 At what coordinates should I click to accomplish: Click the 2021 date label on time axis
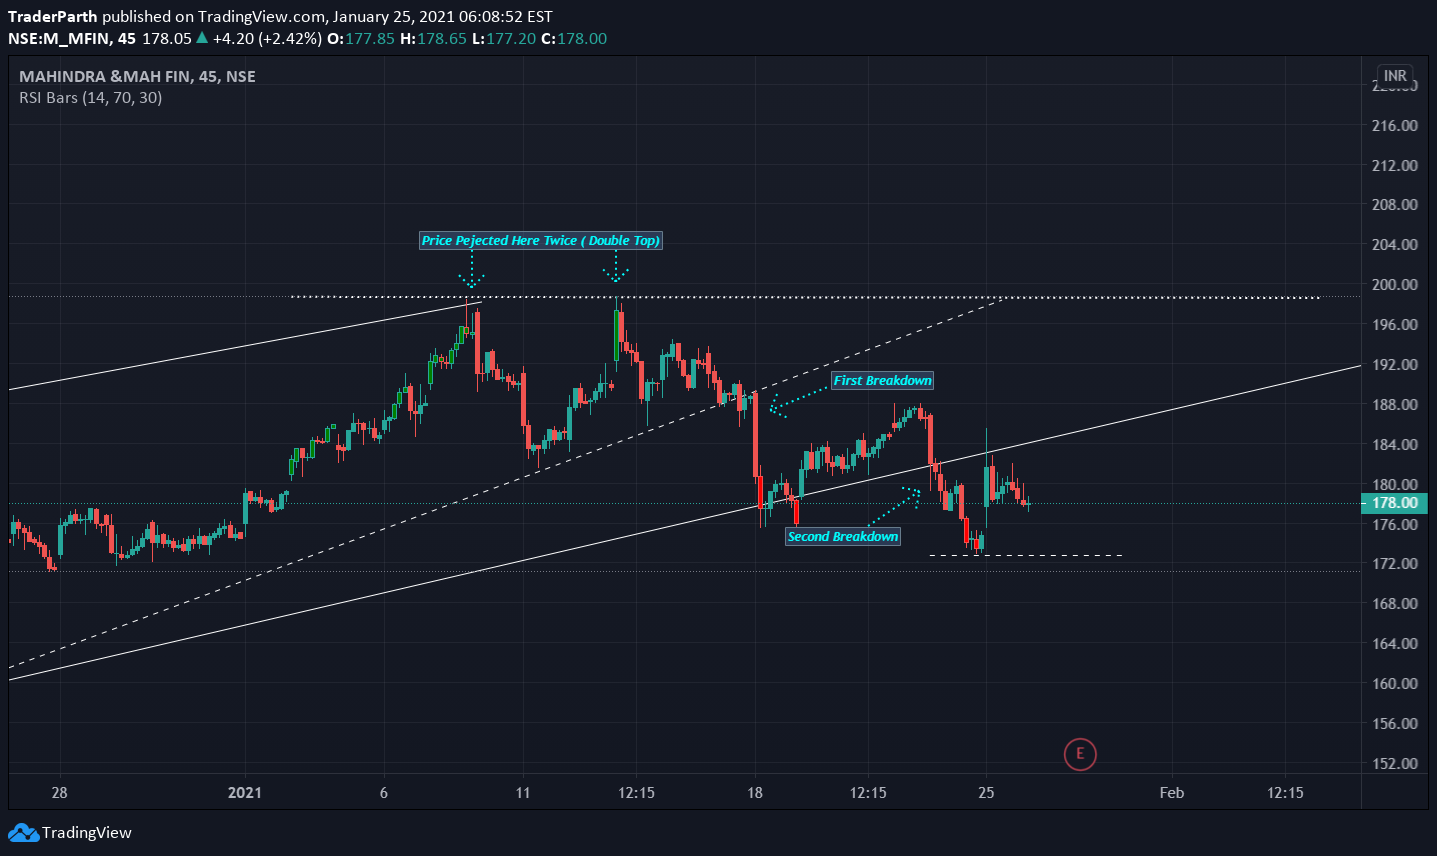point(244,793)
